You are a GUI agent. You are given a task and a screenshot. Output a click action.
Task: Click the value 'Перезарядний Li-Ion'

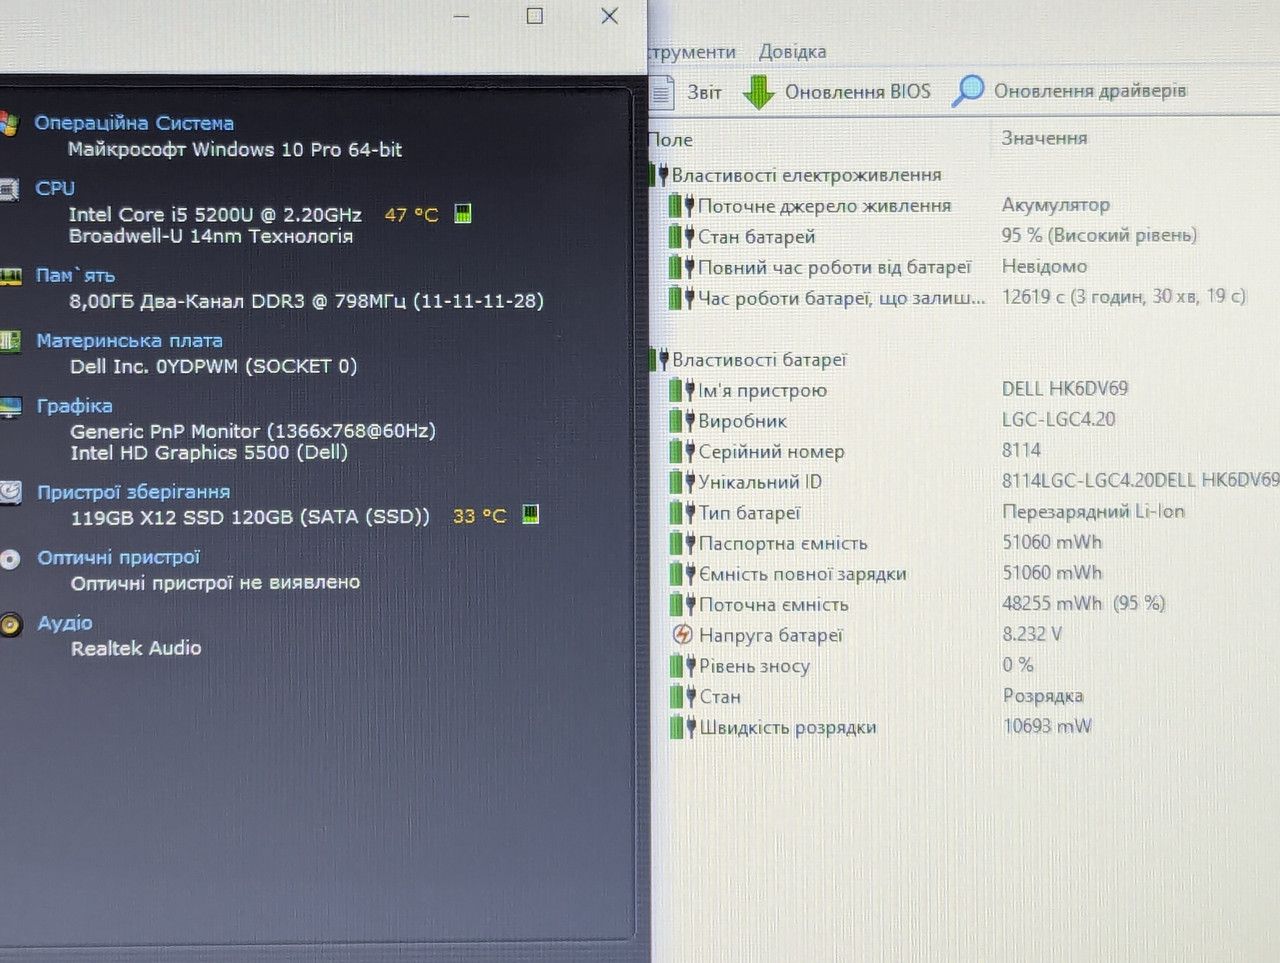click(1093, 511)
